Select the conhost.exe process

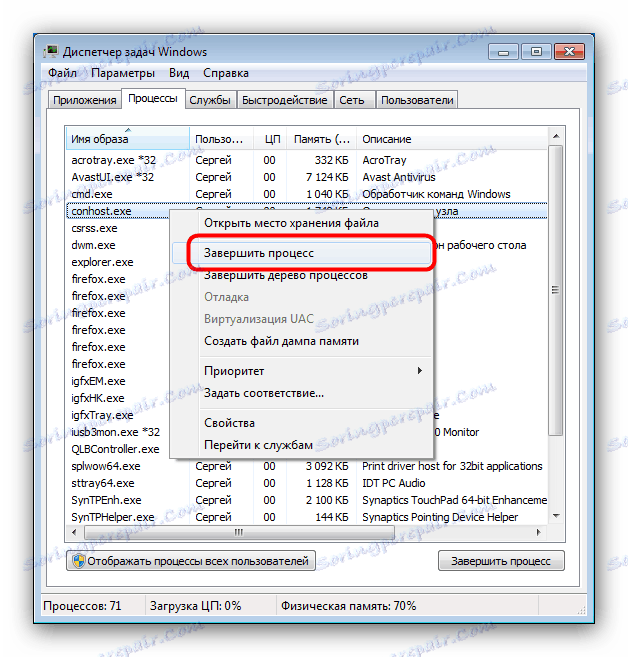(101, 211)
